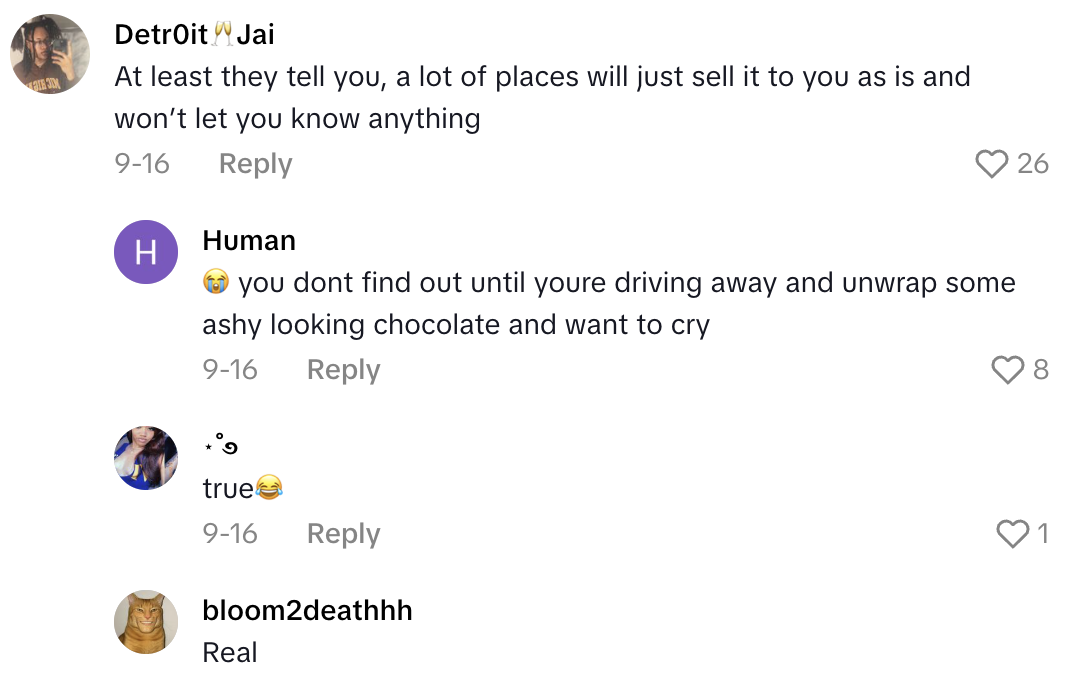Image resolution: width=1070 pixels, height=674 pixels.
Task: Click 9-16 date on Human's reply
Action: (x=230, y=370)
